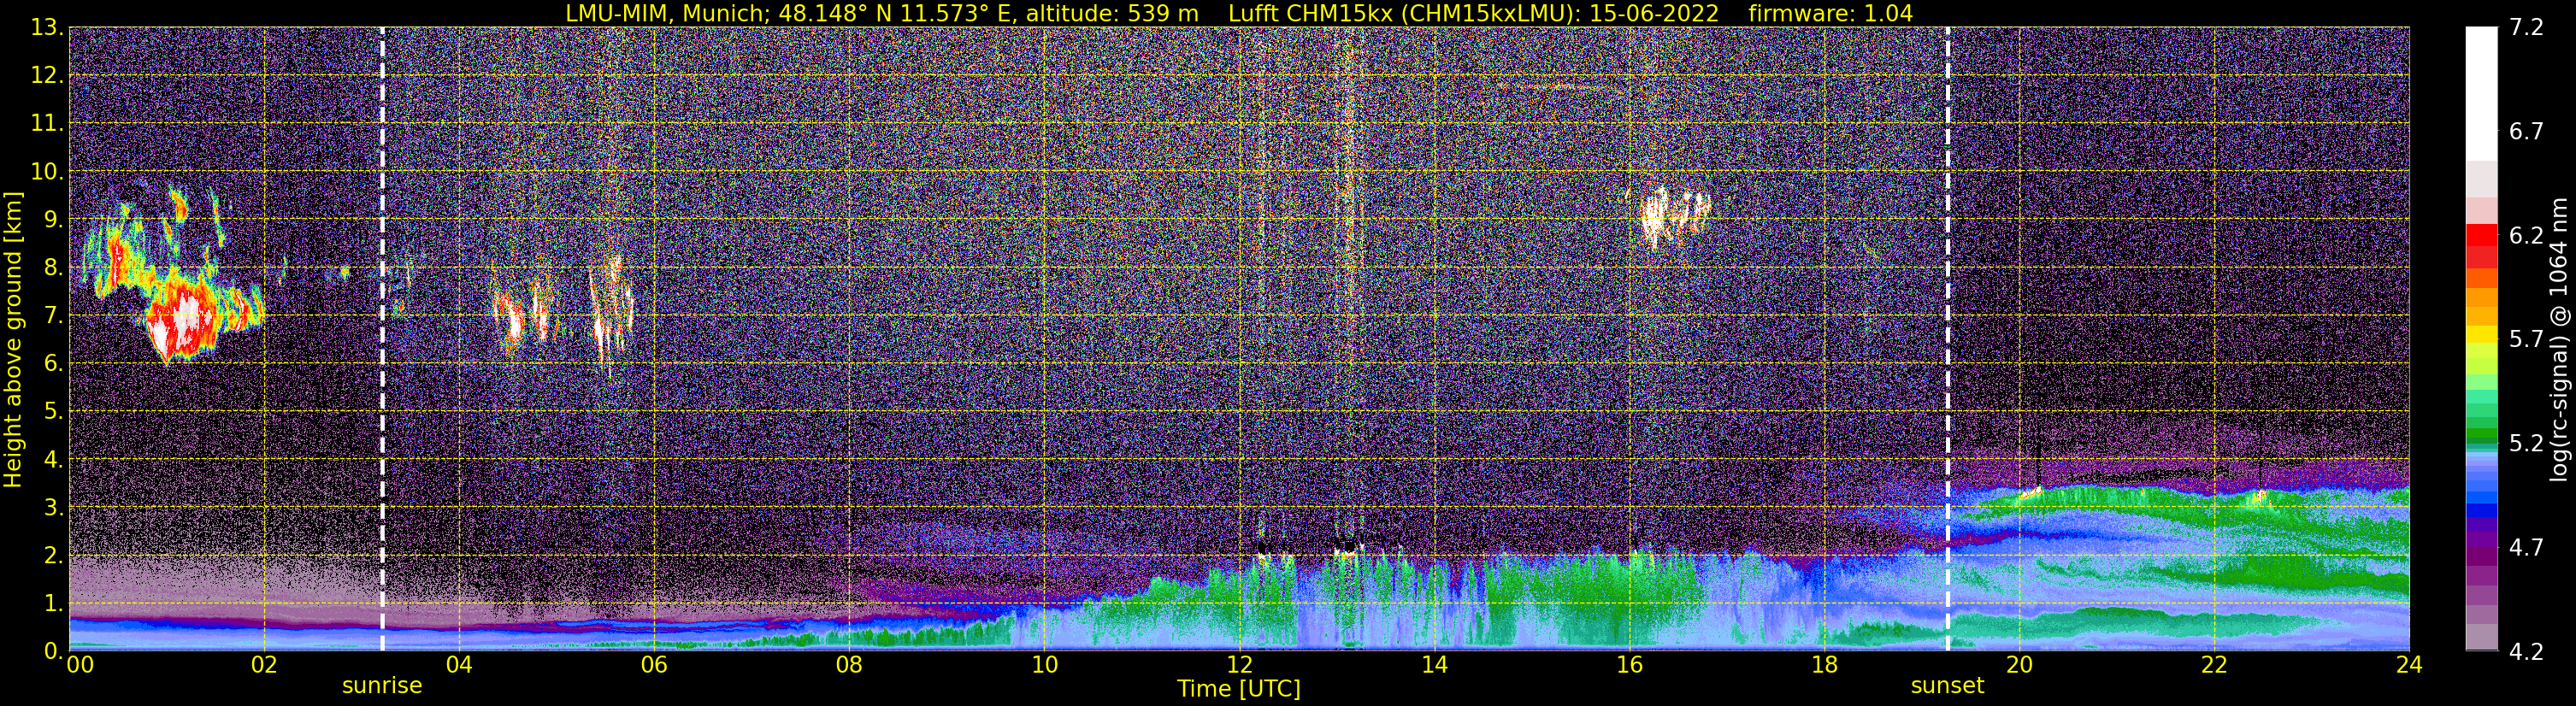Viewport: 2576px width, 706px height.
Task: Click the '6.' height axis tick label
Action: [x=54, y=364]
